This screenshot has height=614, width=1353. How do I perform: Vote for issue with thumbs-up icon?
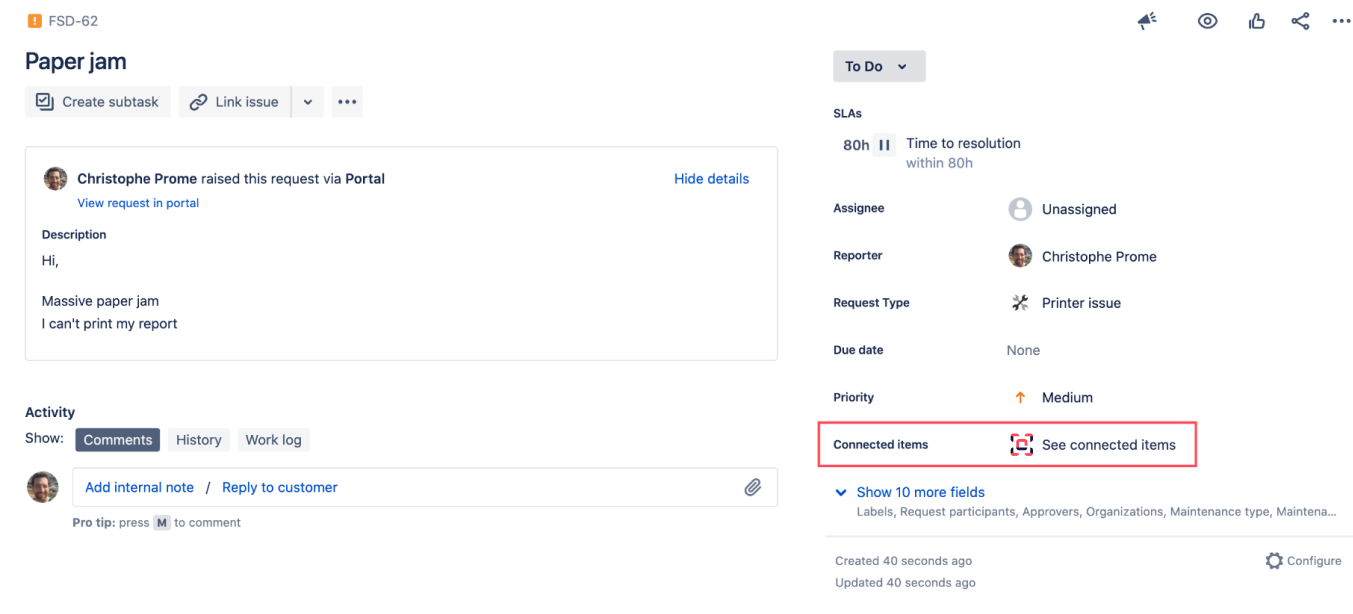point(1257,21)
